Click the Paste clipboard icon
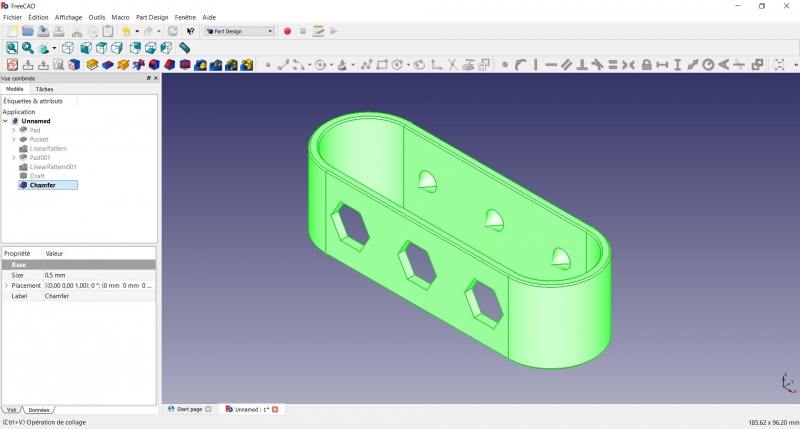The height and width of the screenshot is (429, 800). (x=108, y=31)
